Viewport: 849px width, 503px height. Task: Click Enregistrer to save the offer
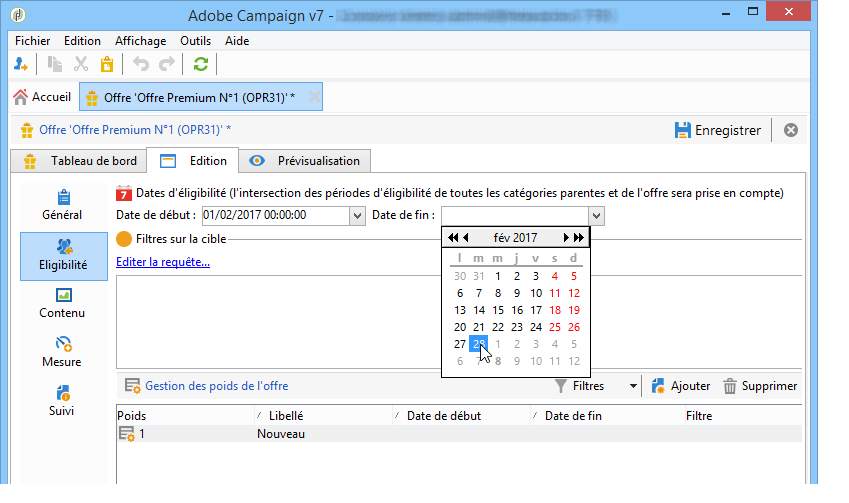click(717, 130)
